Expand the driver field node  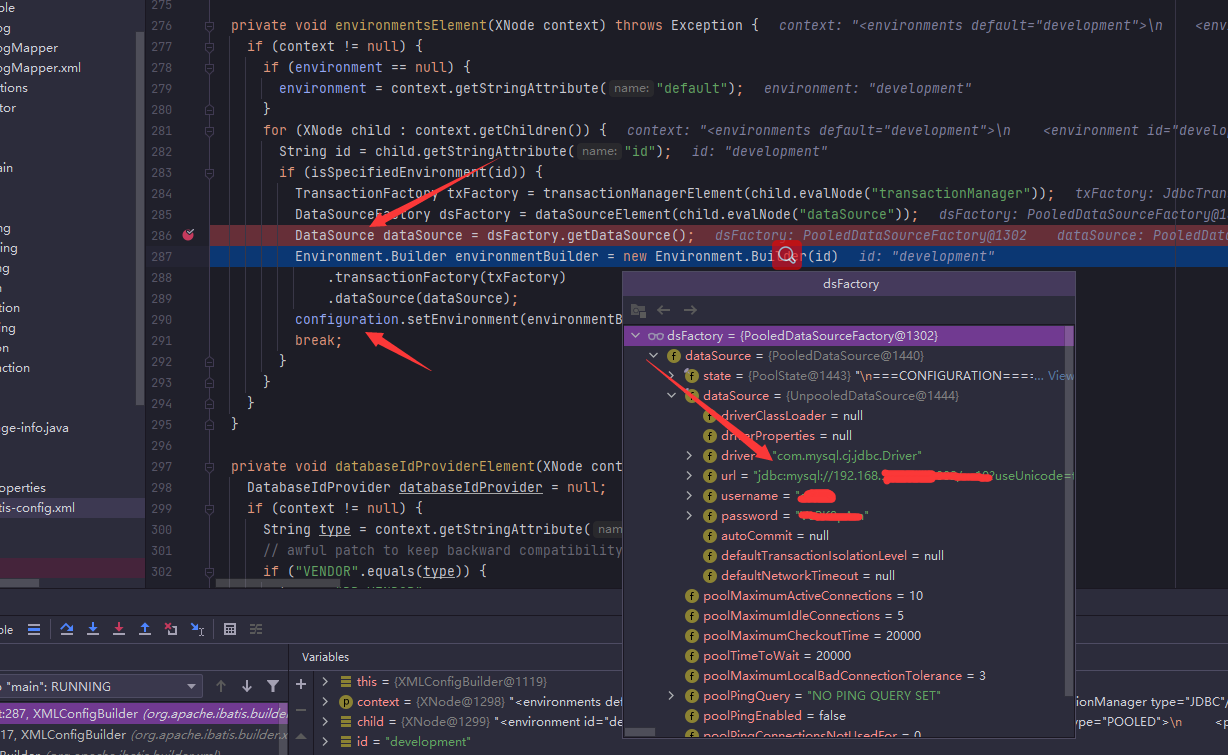pyautogui.click(x=689, y=456)
